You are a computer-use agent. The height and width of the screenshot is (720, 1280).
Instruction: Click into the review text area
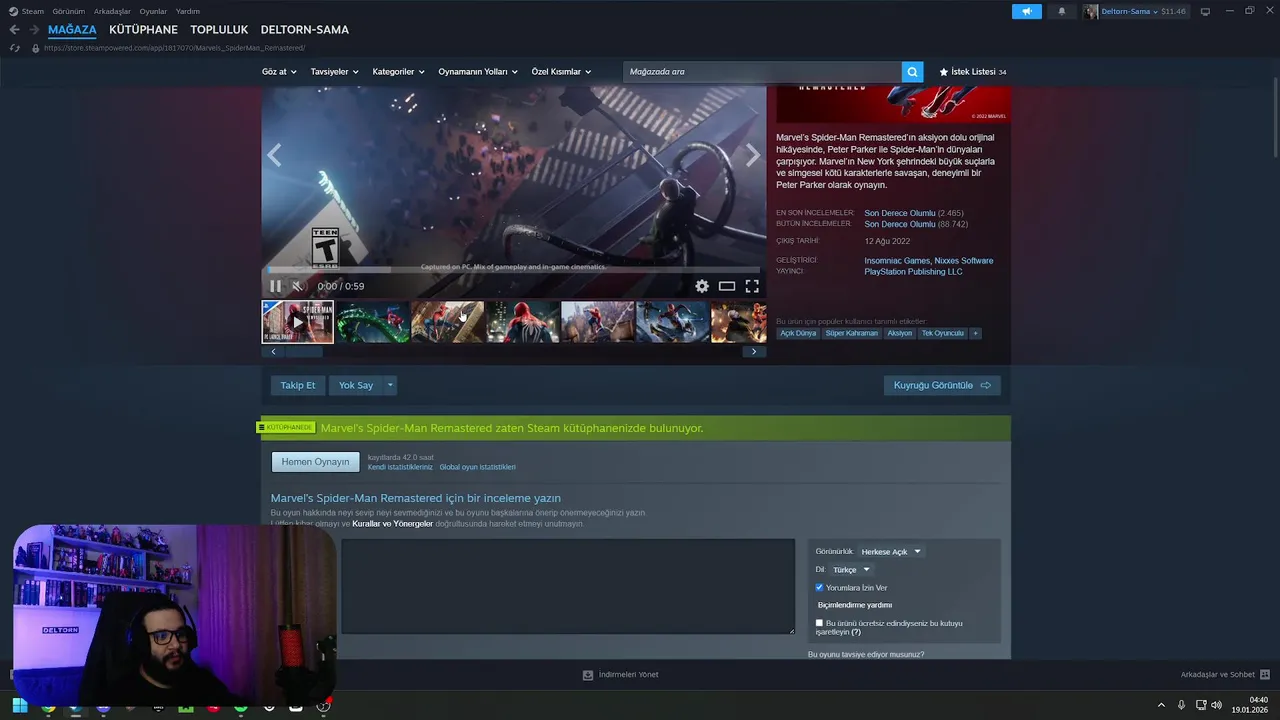pyautogui.click(x=568, y=586)
